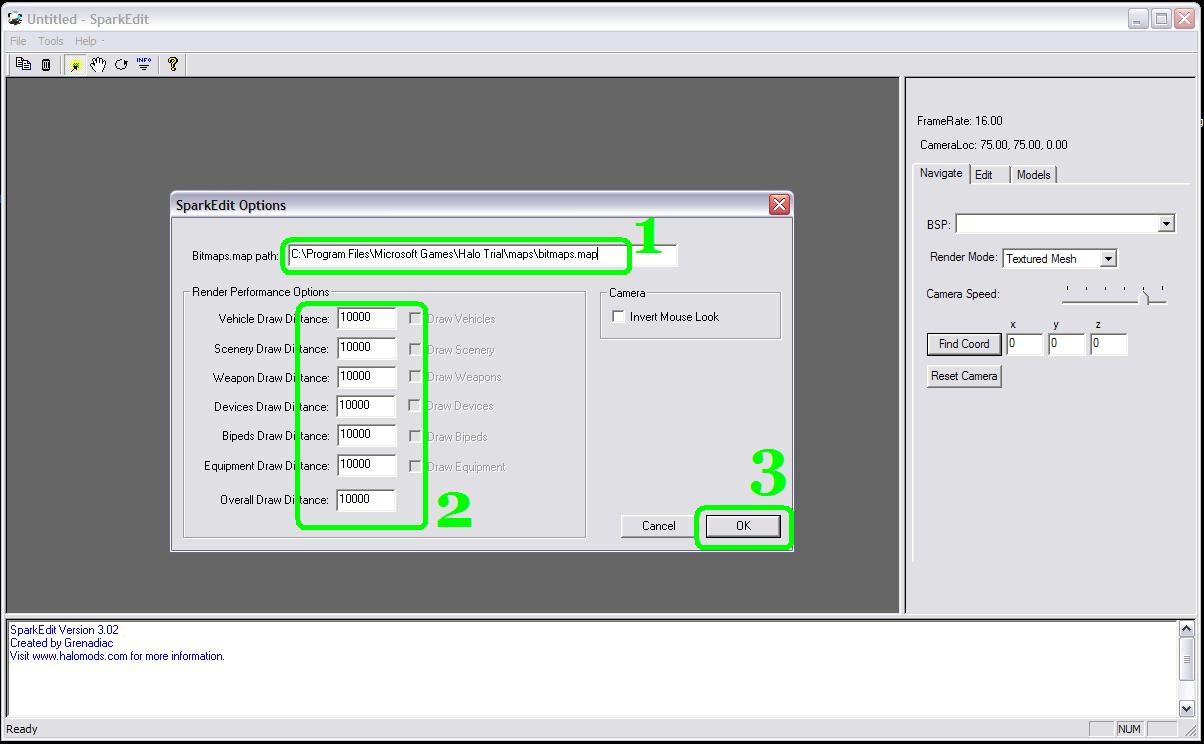The image size is (1204, 744).
Task: Open the Tools menu
Action: 50,41
